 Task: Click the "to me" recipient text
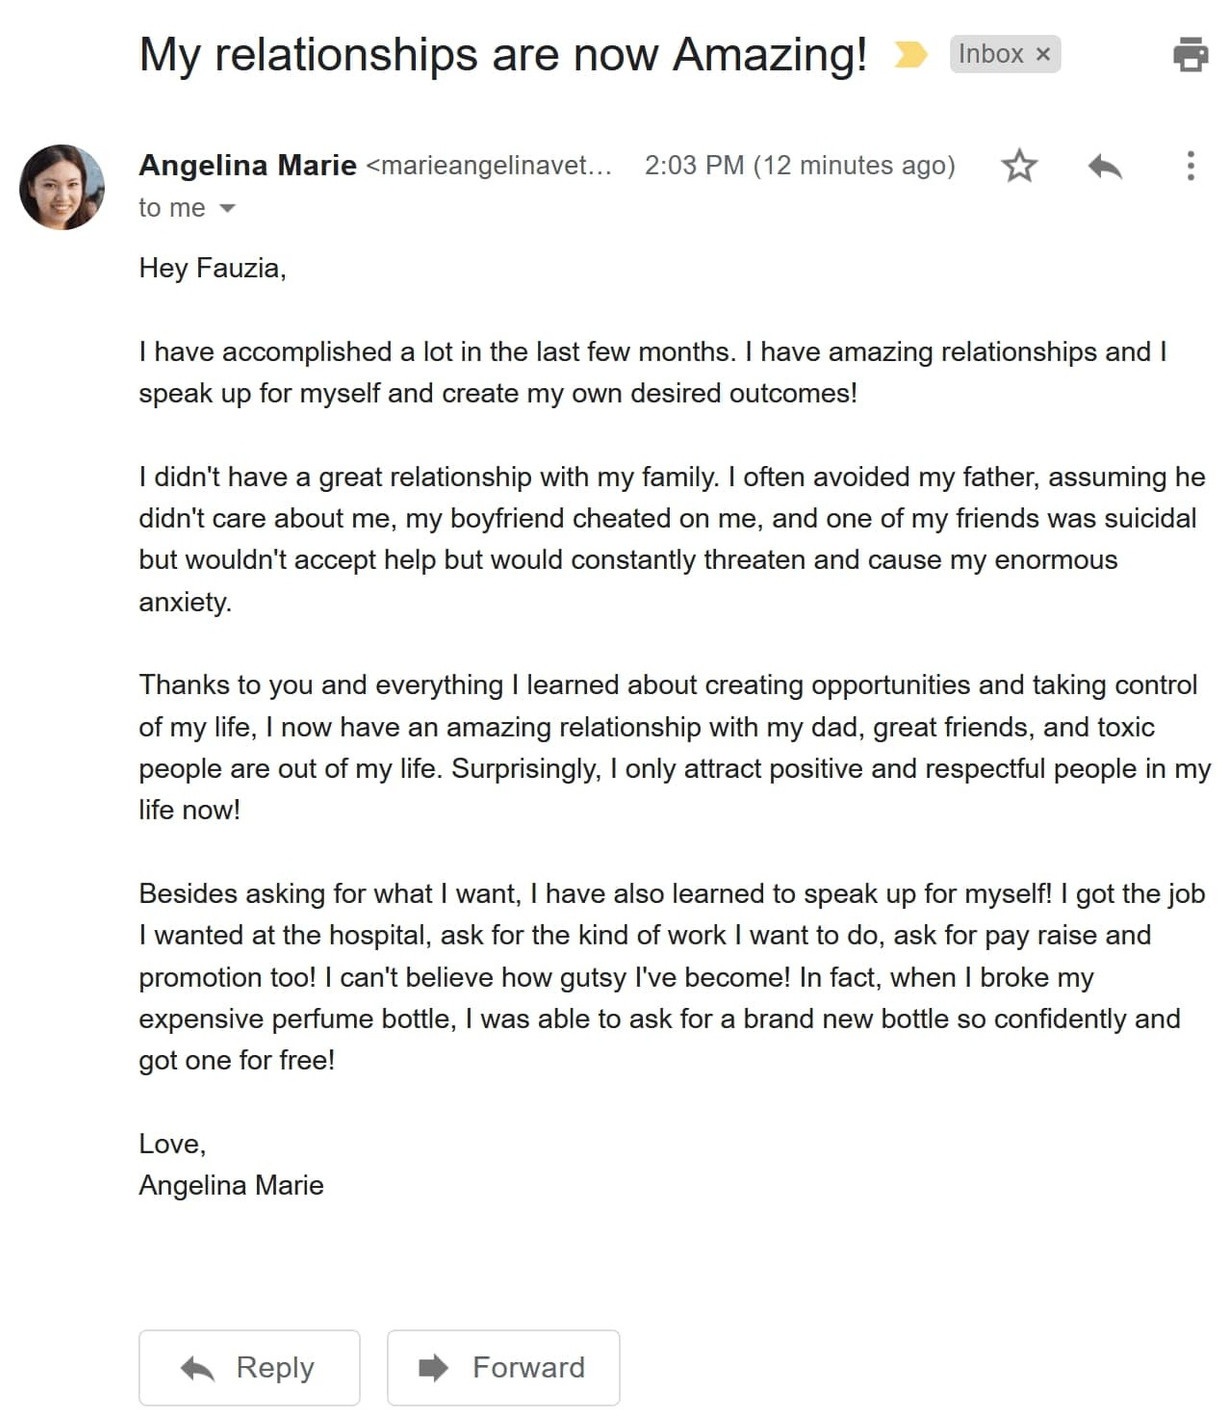pyautogui.click(x=172, y=208)
